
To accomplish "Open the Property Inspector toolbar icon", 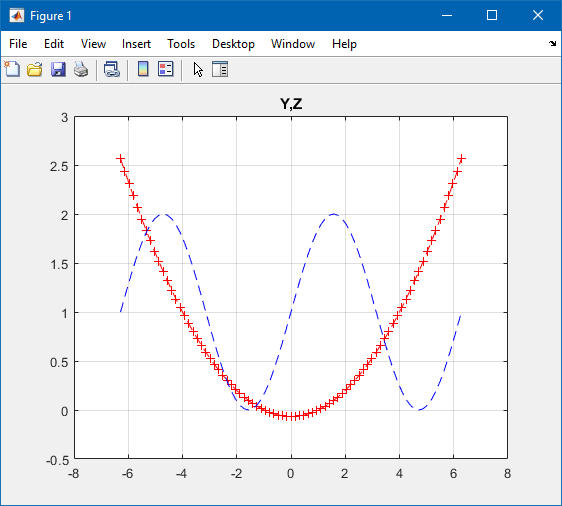I will point(220,69).
